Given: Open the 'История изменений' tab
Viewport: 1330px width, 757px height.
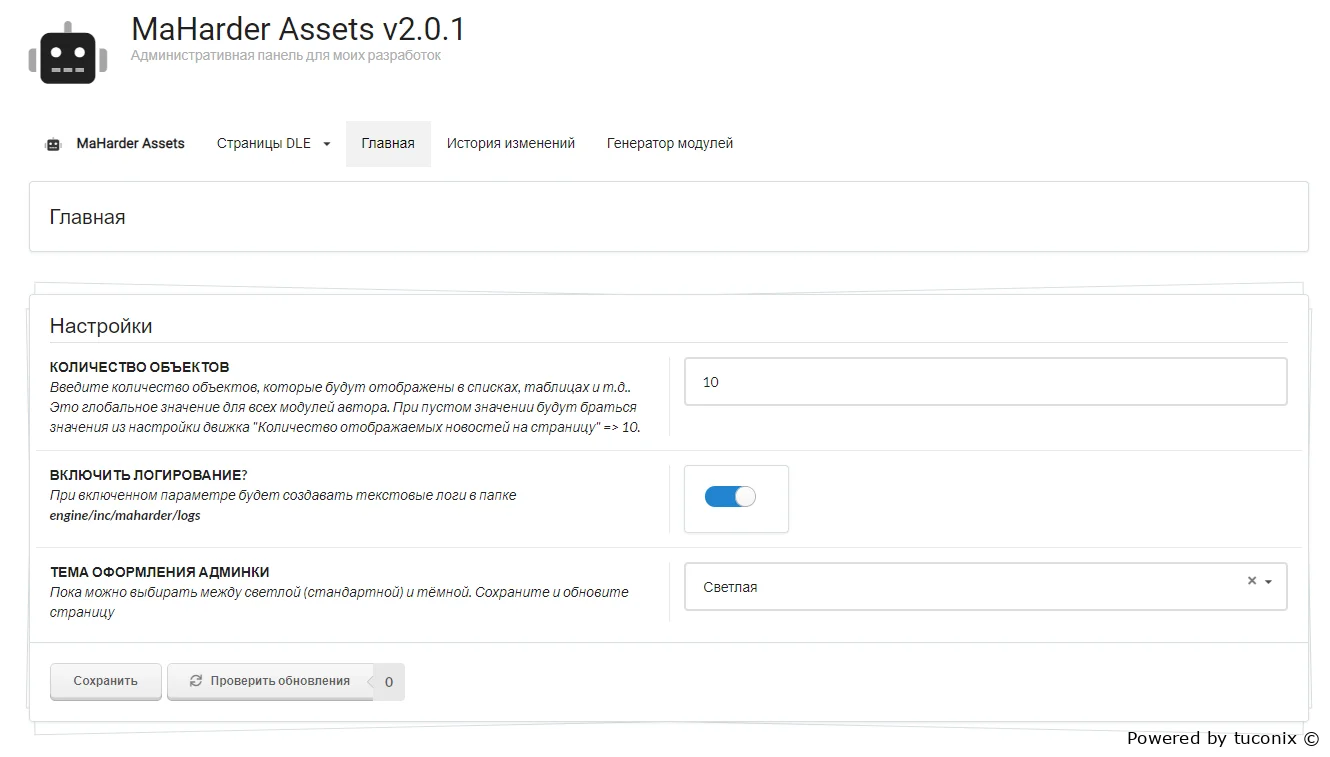Looking at the screenshot, I should pos(510,144).
